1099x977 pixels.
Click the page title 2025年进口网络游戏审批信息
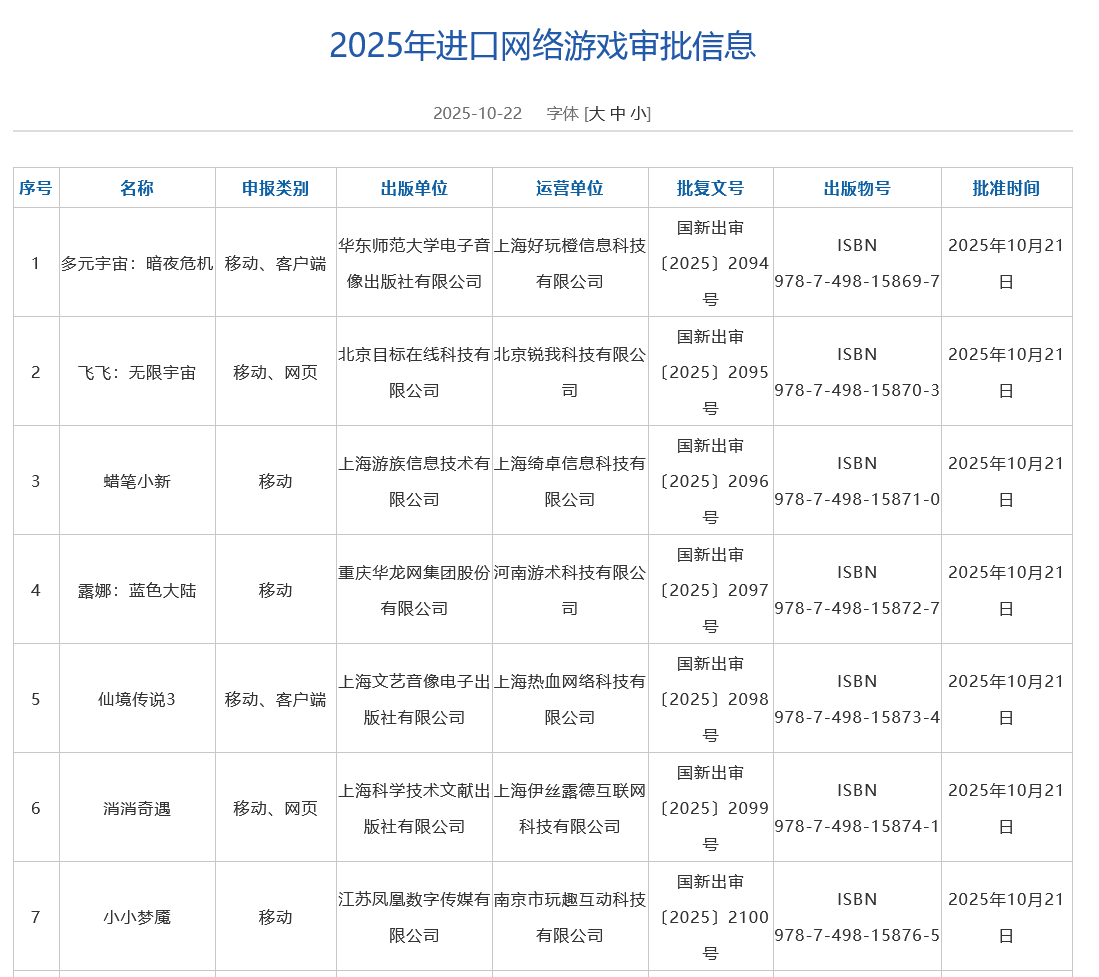542,46
